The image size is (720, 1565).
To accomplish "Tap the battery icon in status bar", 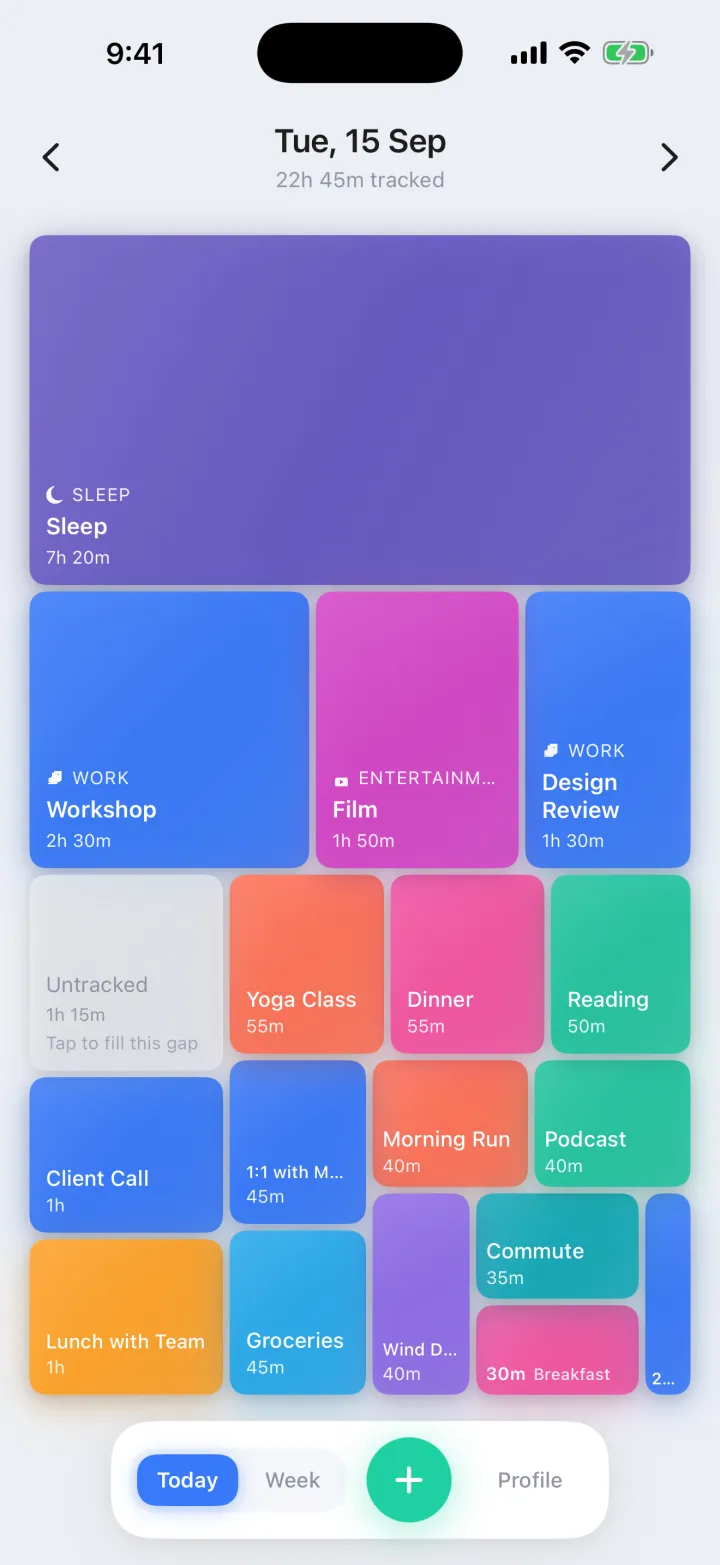I will click(628, 53).
